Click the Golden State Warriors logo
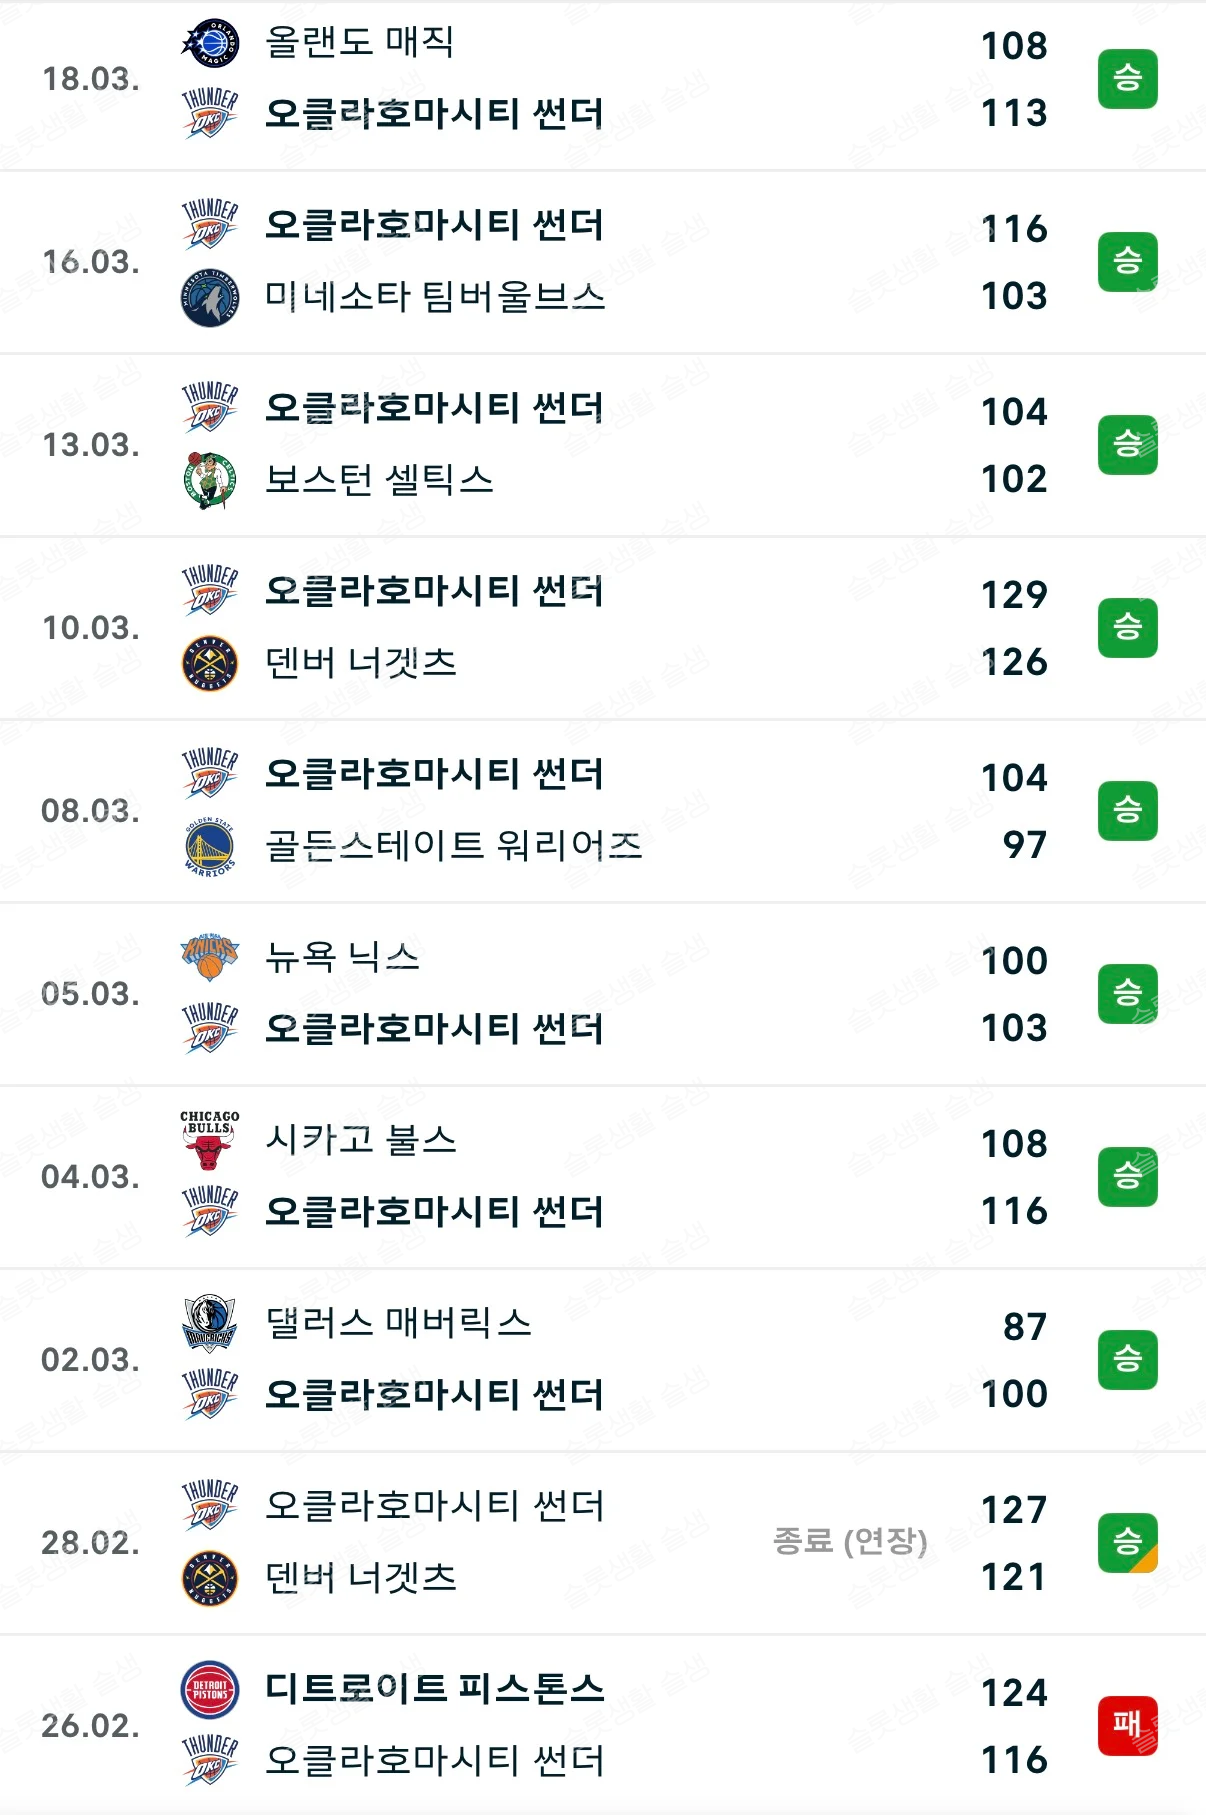1206x1815 pixels. click(210, 846)
